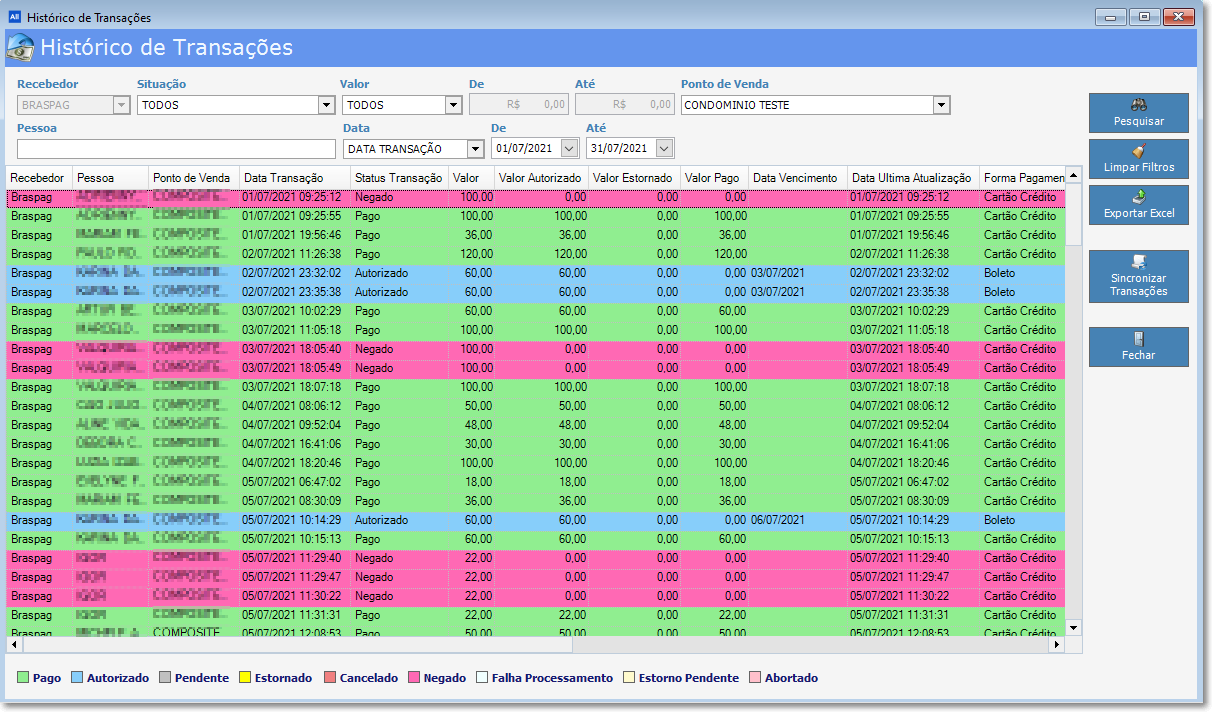
Task: Expand the Valor filter combo box
Action: [x=453, y=105]
